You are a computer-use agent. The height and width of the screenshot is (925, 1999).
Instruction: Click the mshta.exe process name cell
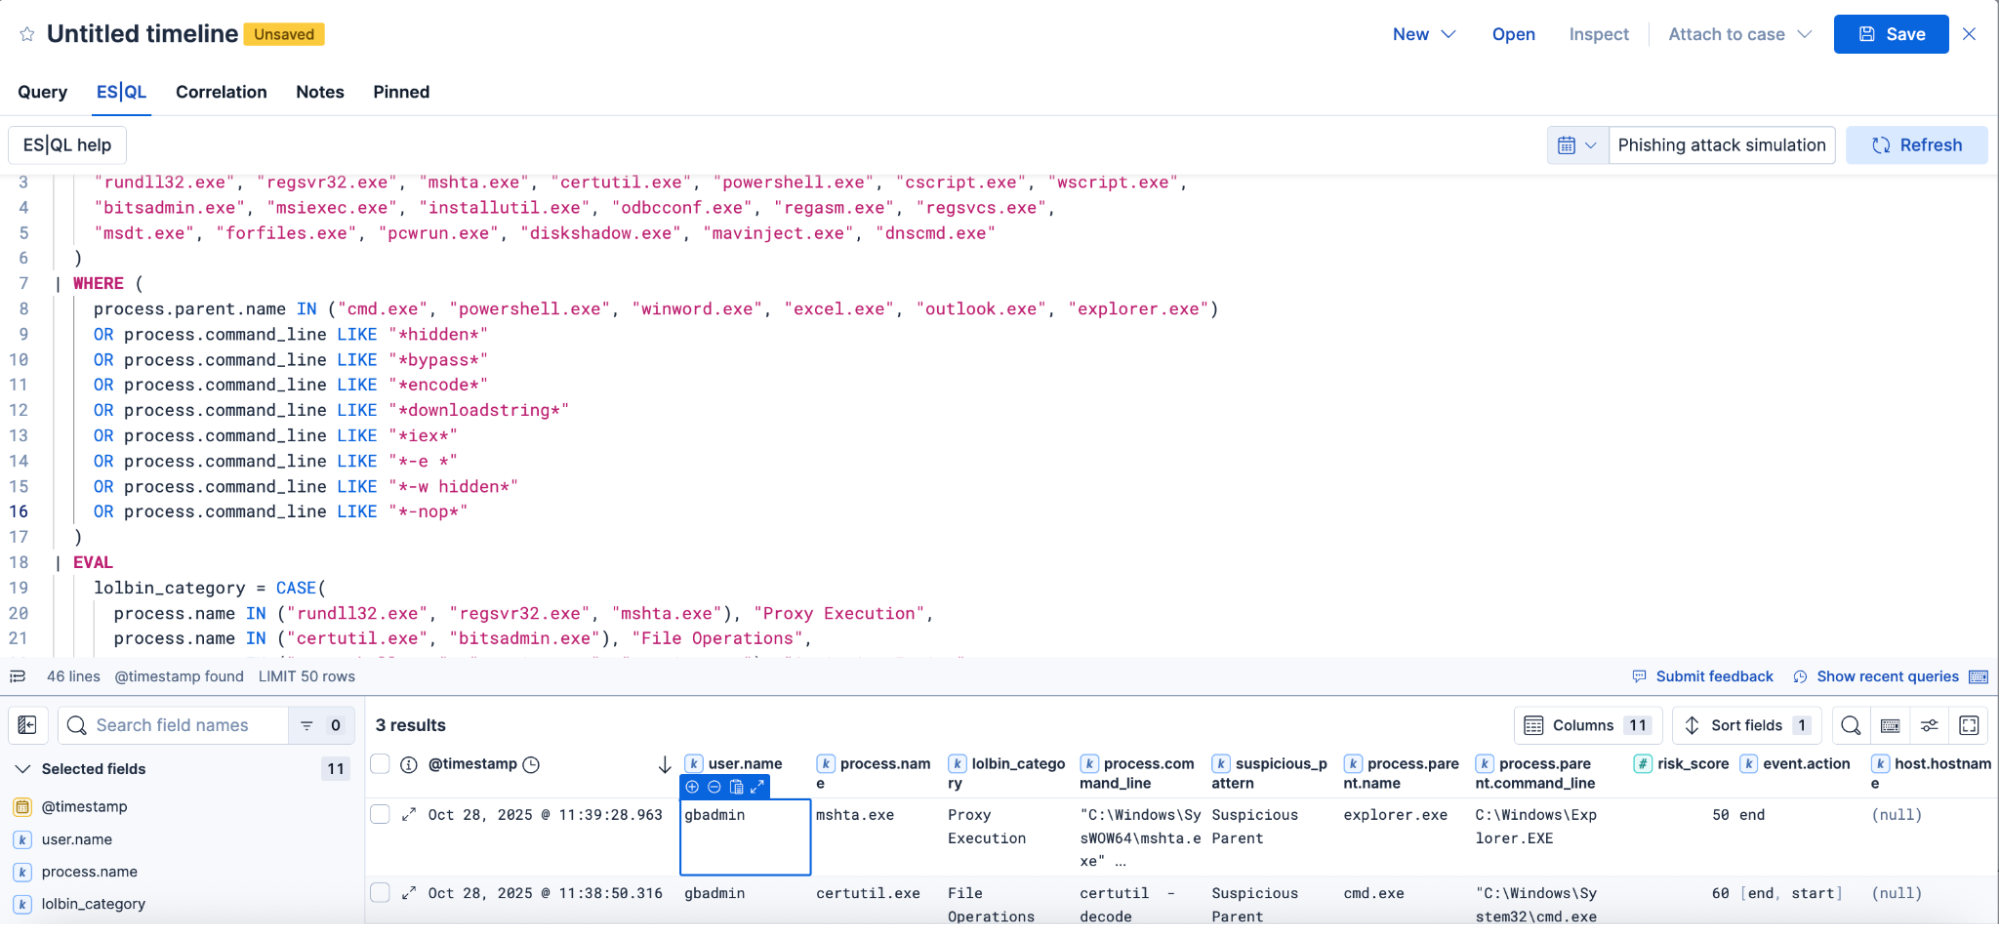click(x=855, y=815)
